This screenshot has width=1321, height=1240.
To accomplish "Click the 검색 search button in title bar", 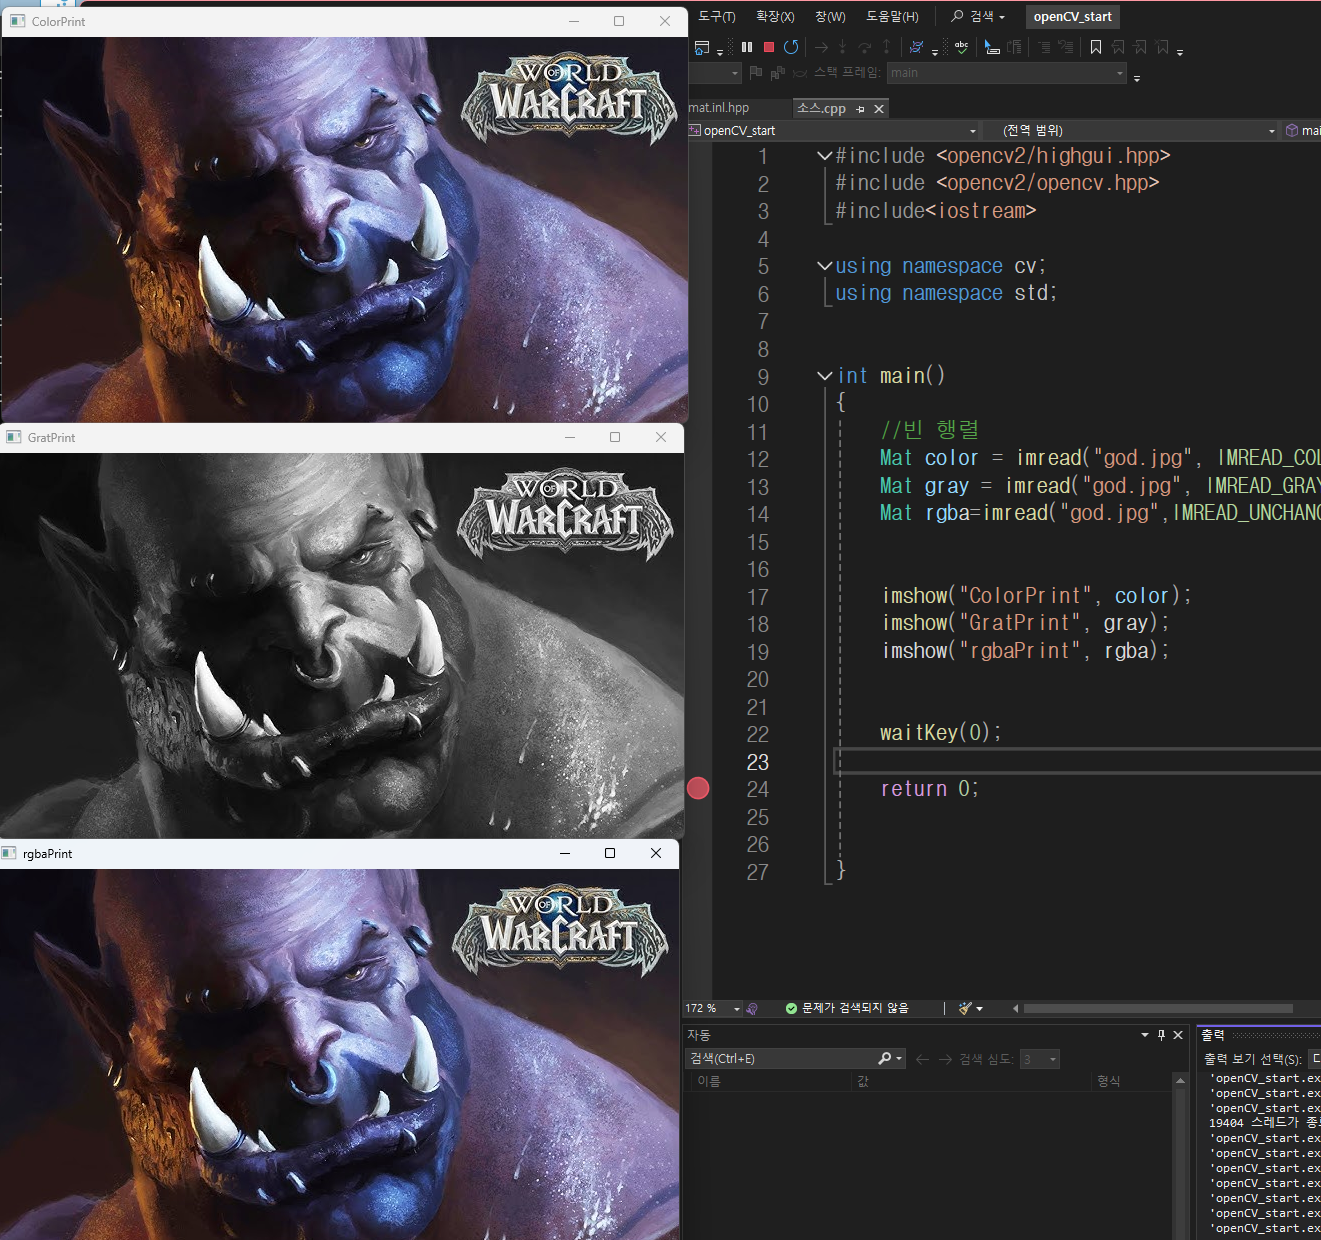I will click(978, 16).
